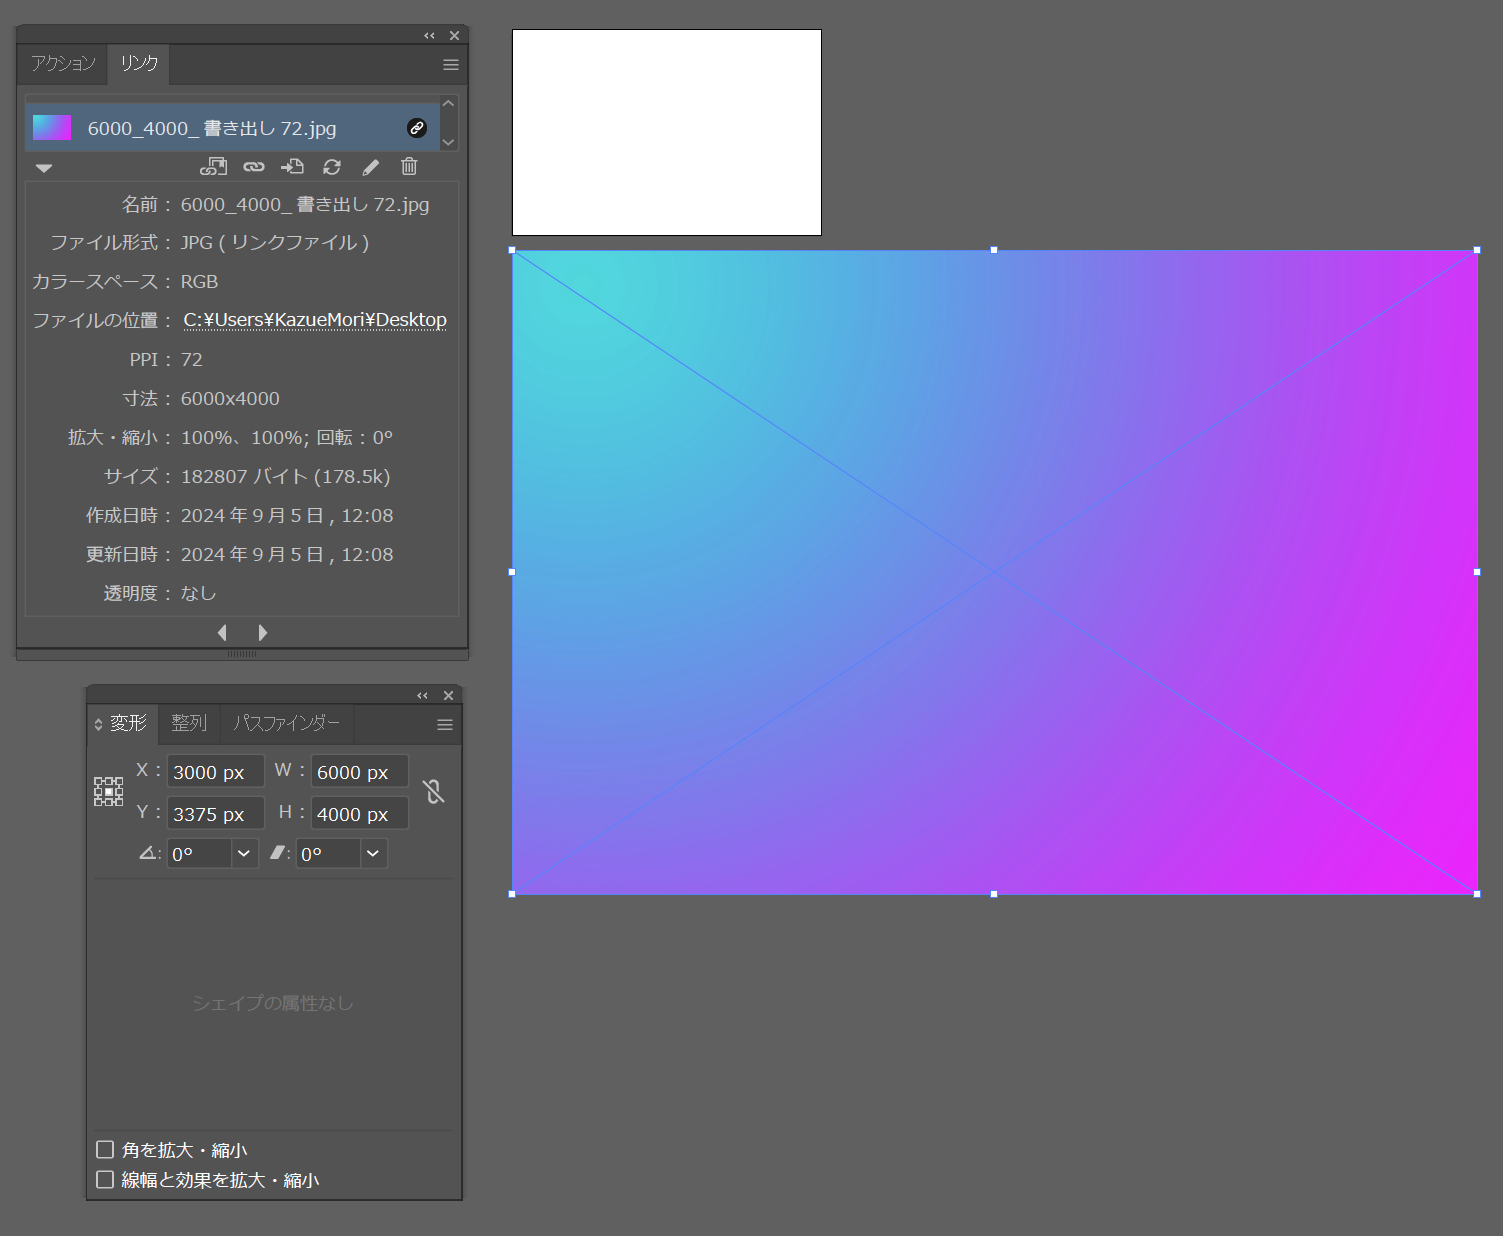Click the gradient thumbnail in links list
Viewport: 1503px width, 1236px height.
click(x=52, y=128)
